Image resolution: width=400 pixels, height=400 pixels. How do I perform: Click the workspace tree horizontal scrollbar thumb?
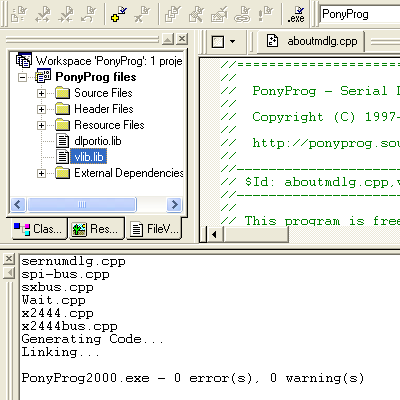(x=82, y=204)
